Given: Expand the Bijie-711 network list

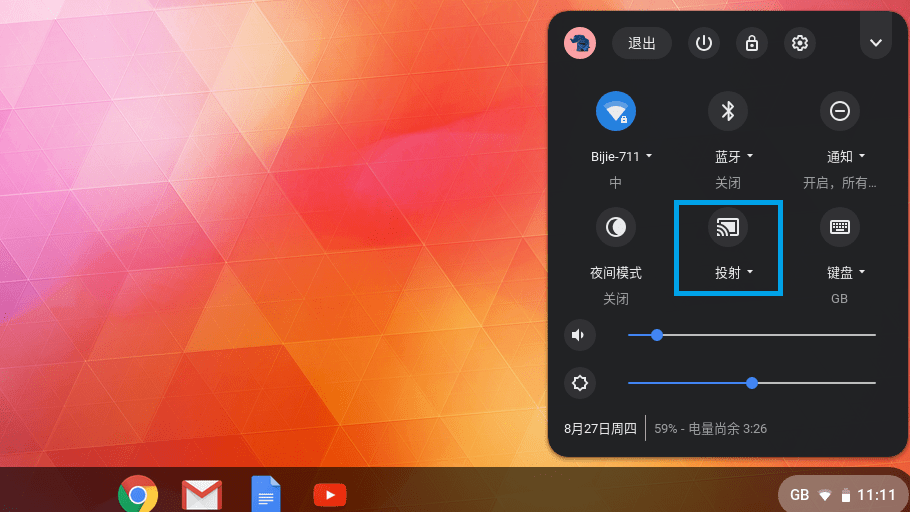Looking at the screenshot, I should pos(621,156).
